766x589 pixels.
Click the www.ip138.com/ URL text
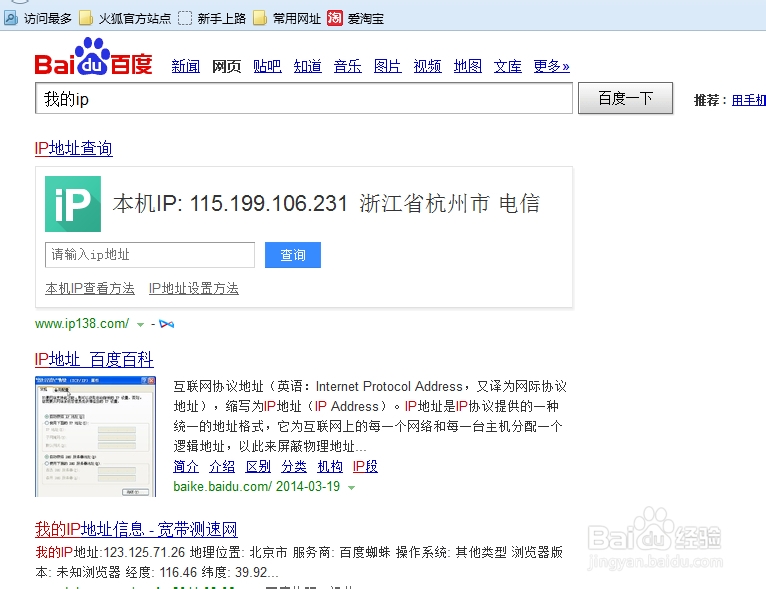click(x=82, y=324)
